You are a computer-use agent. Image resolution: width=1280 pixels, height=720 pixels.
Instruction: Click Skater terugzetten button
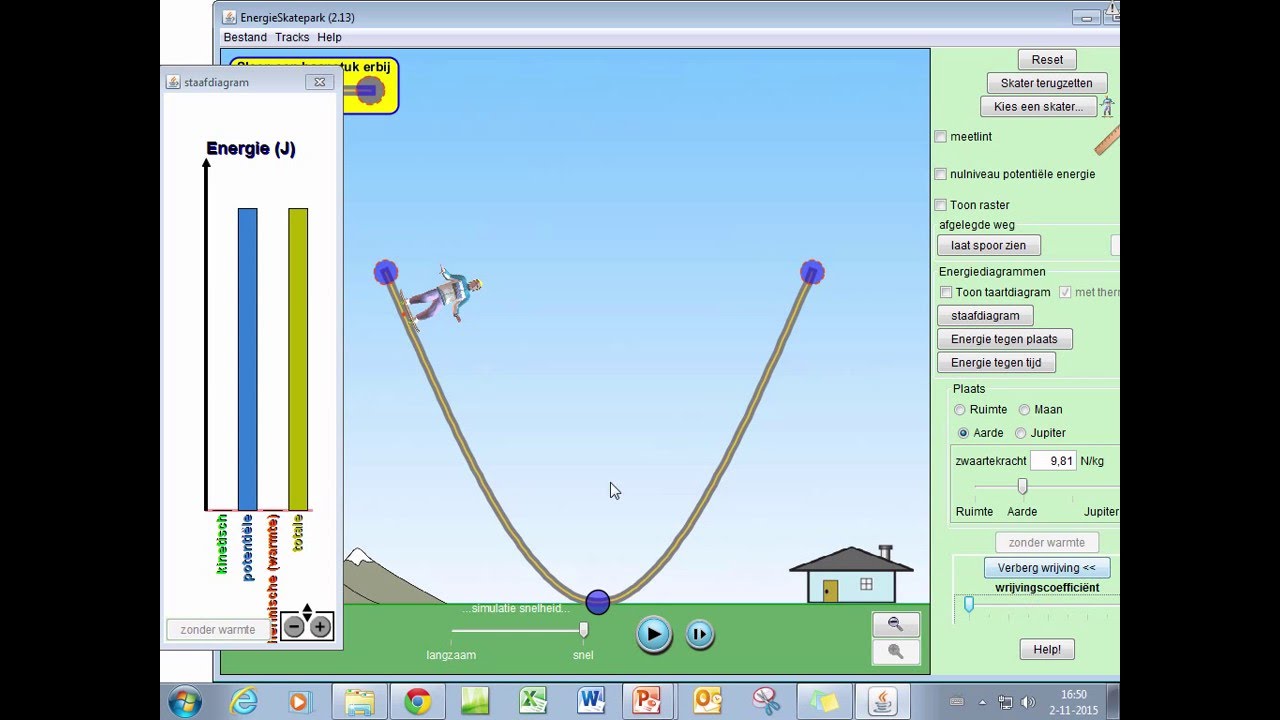tap(1047, 83)
